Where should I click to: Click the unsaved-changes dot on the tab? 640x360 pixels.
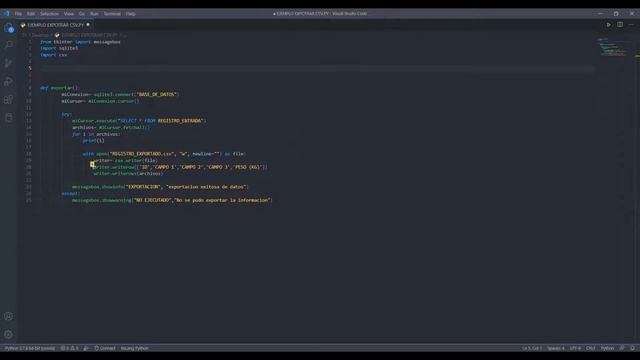tap(88, 25)
